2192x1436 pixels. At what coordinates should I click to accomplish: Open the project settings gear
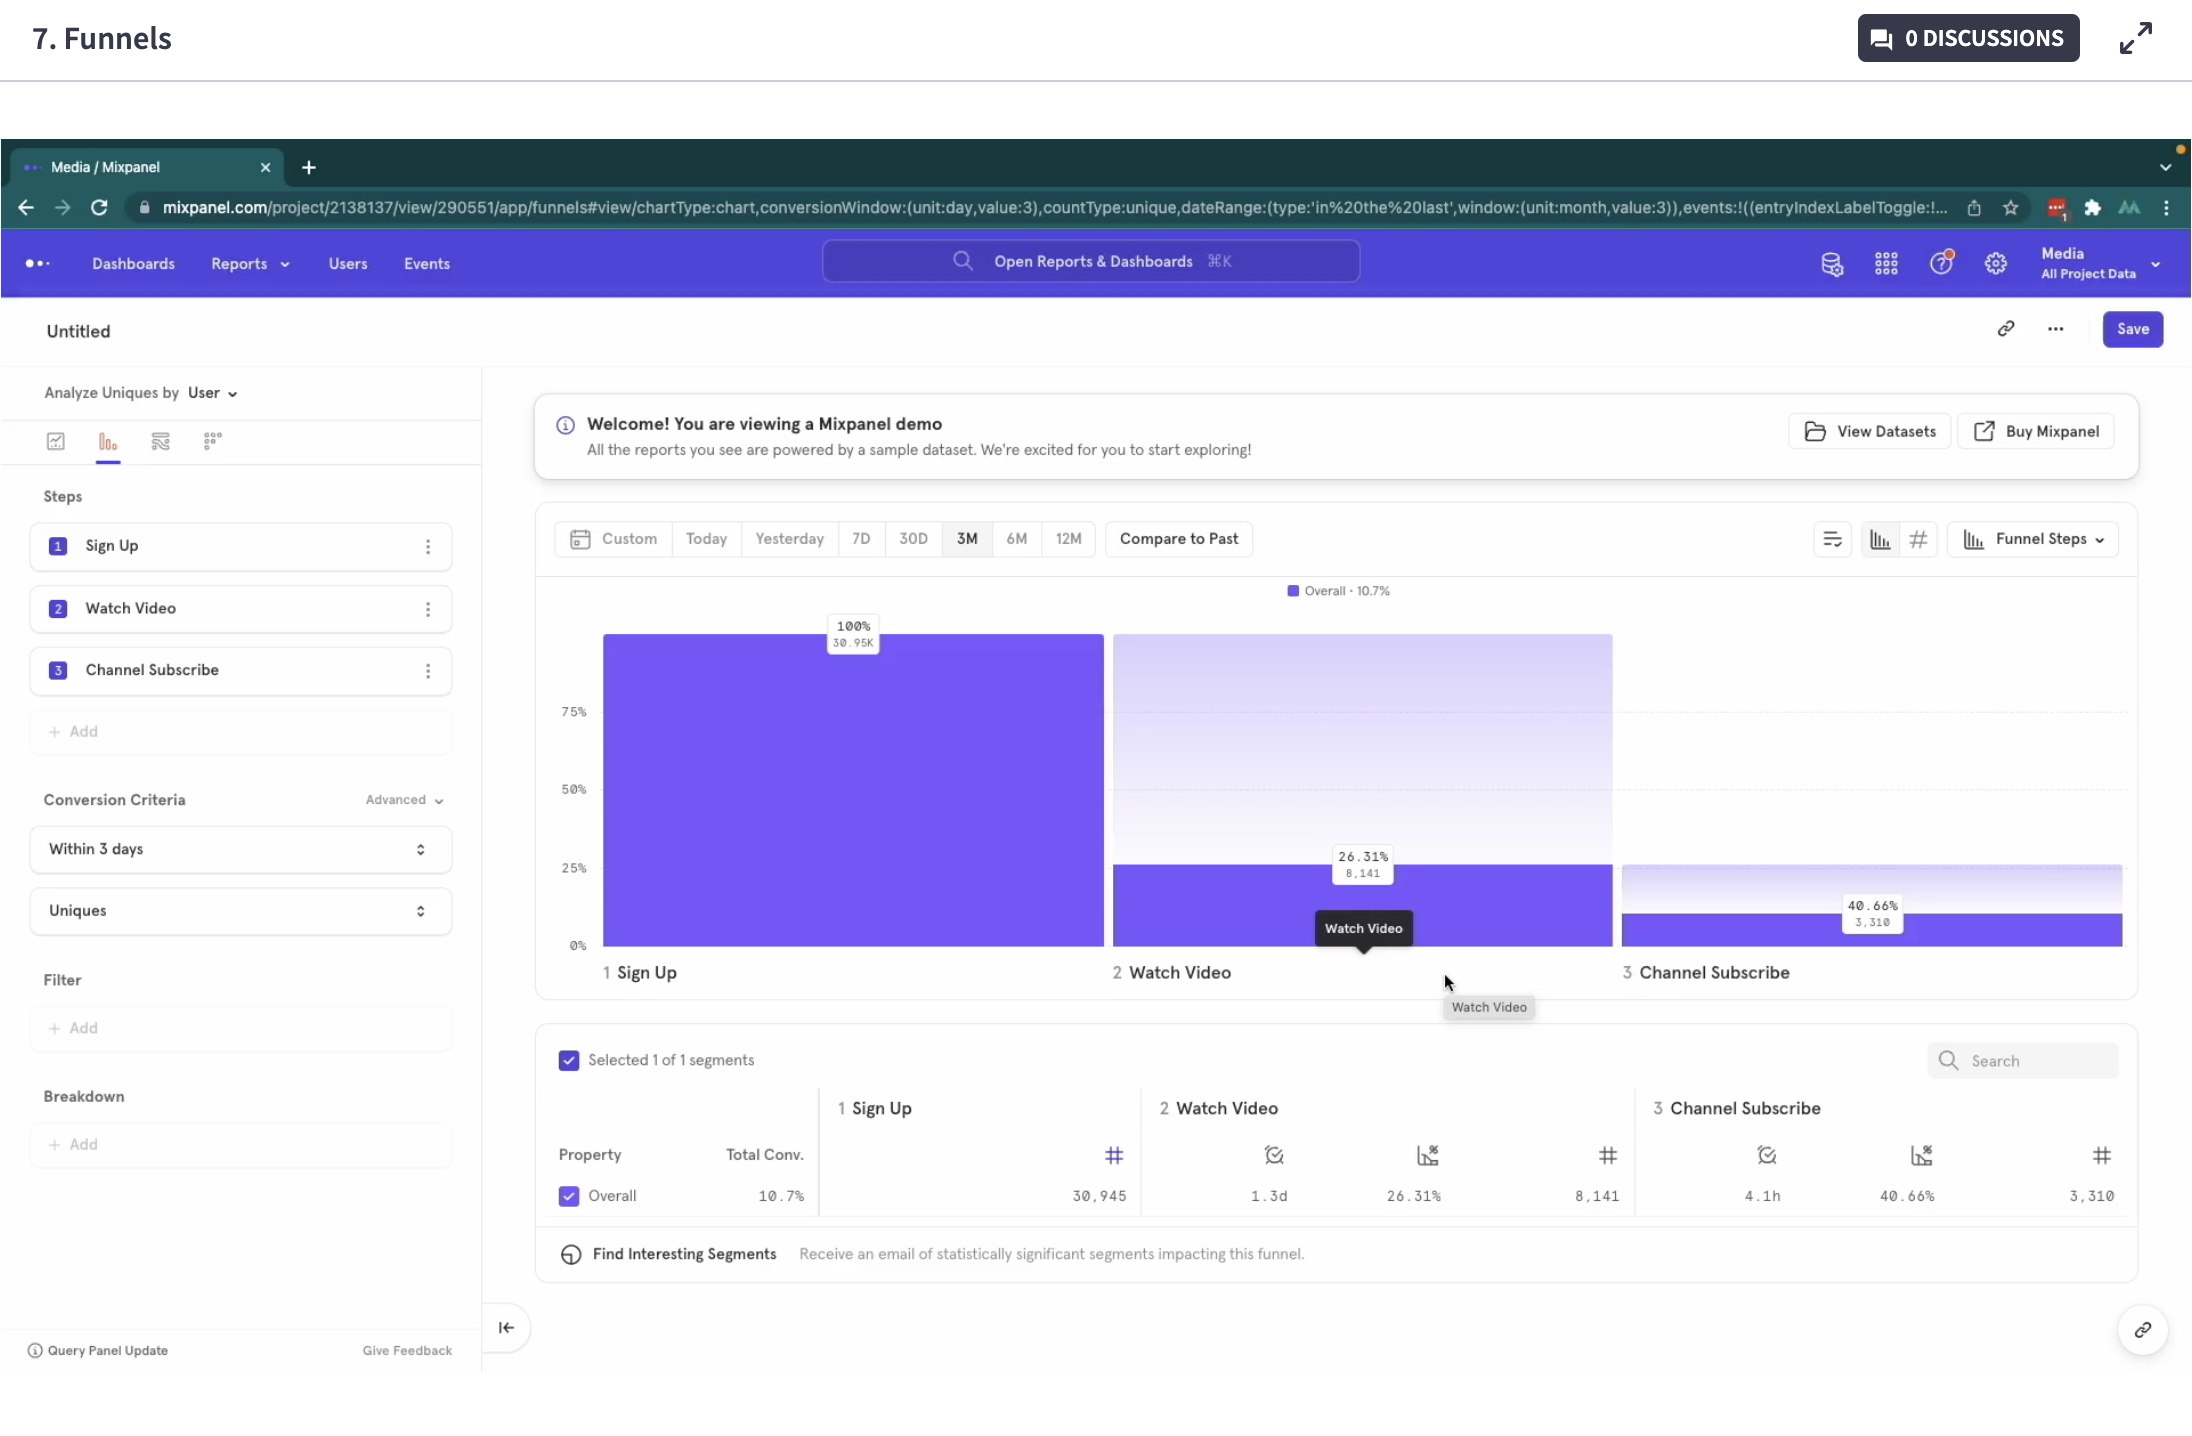[1996, 263]
